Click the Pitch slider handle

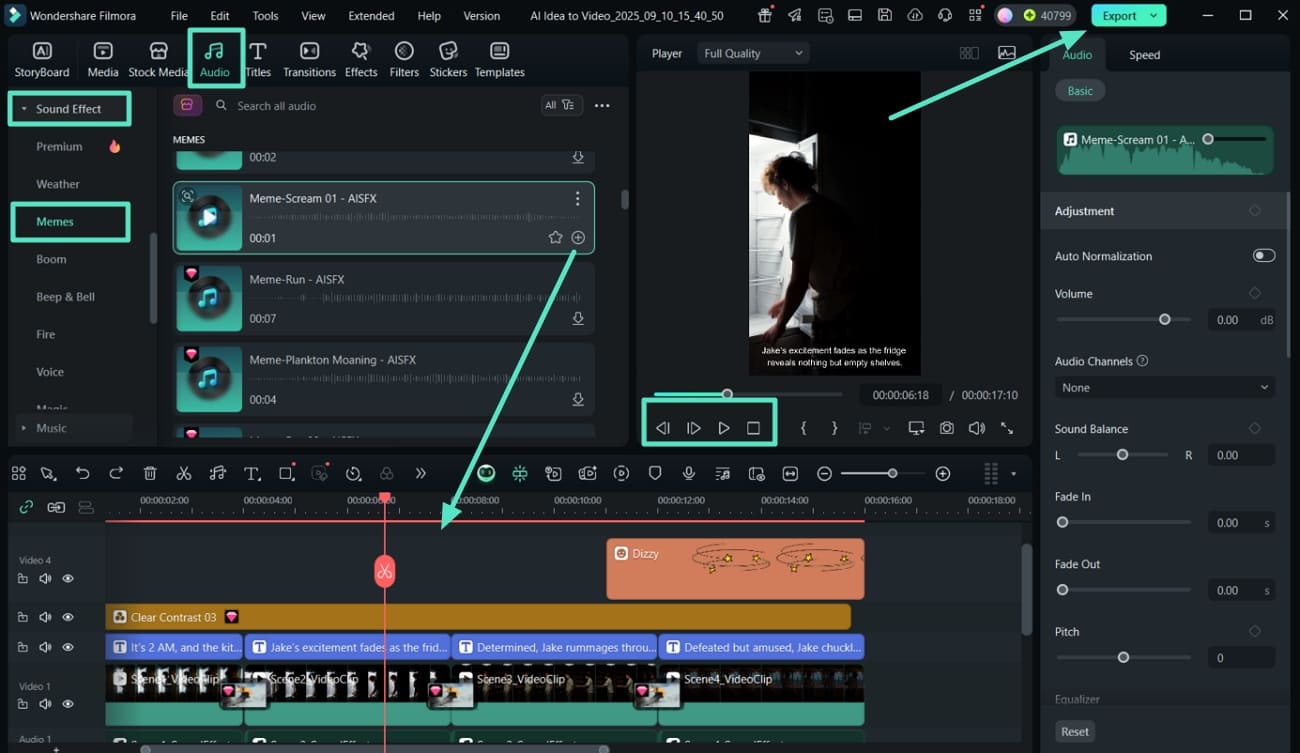(1123, 658)
